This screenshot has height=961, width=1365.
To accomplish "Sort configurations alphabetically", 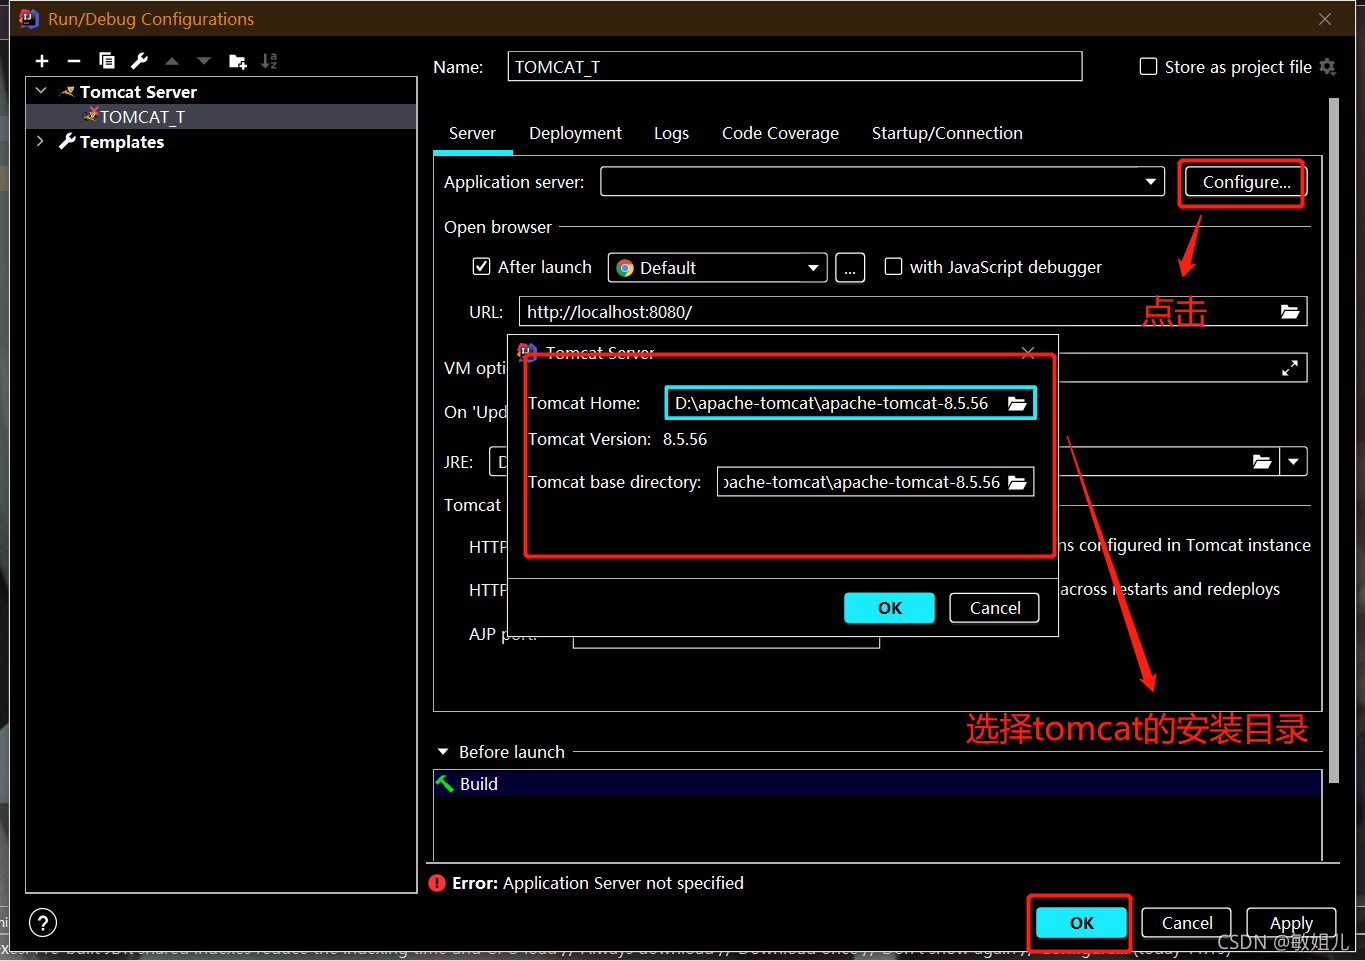I will pos(269,61).
